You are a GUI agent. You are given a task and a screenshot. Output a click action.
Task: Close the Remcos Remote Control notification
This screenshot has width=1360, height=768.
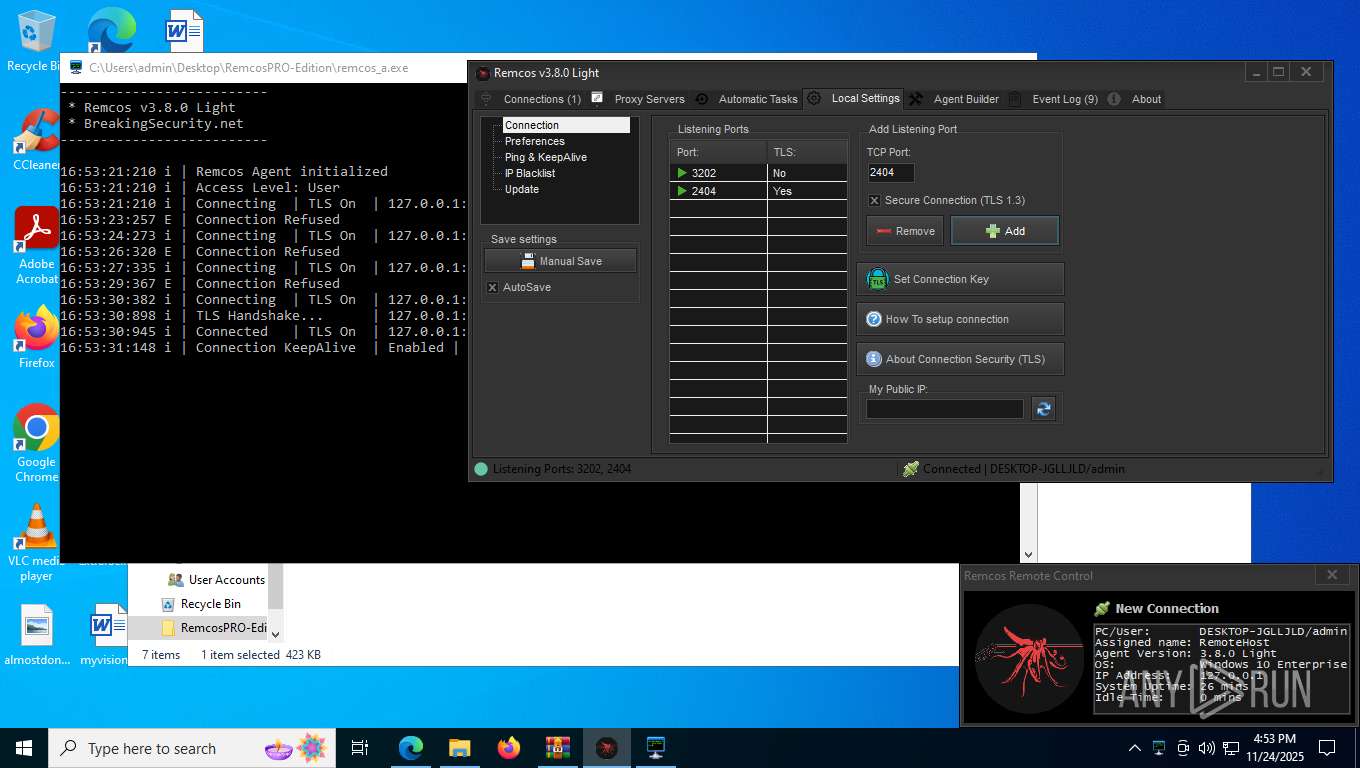1332,575
